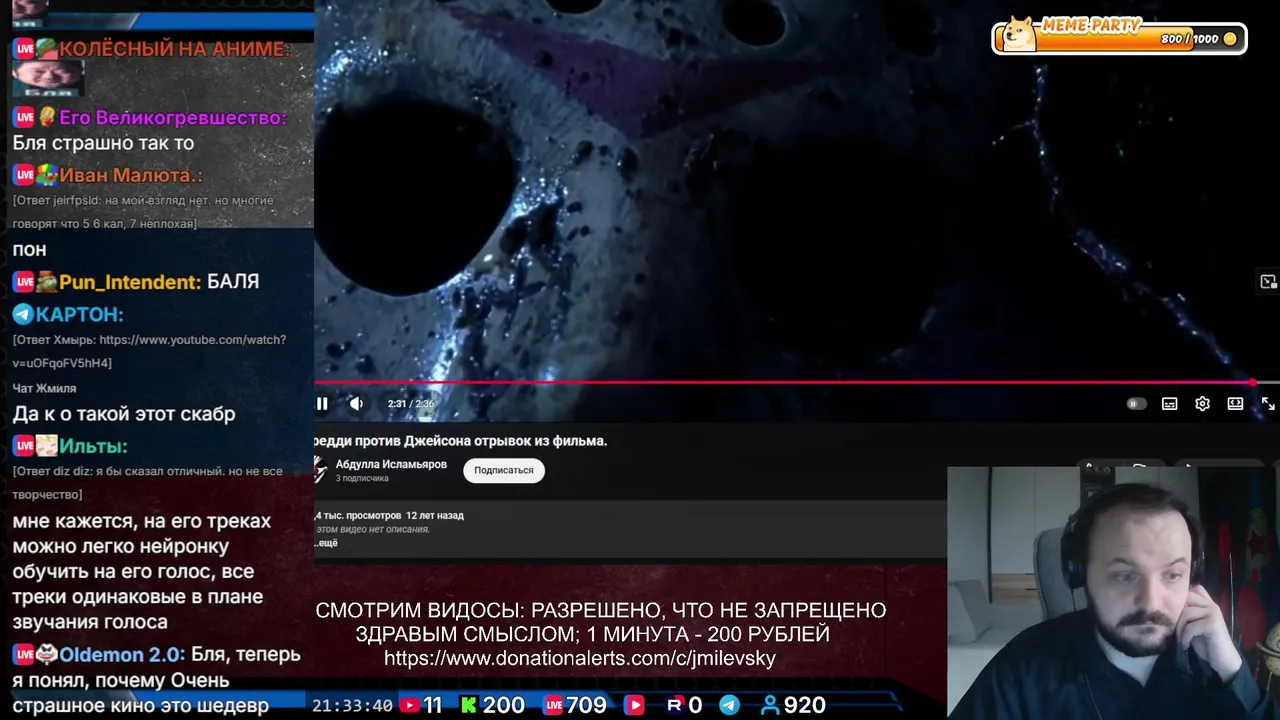This screenshot has height=720, width=1280.
Task: Click the LIVE badge beside Oldemon 2.0
Action: tap(24, 654)
